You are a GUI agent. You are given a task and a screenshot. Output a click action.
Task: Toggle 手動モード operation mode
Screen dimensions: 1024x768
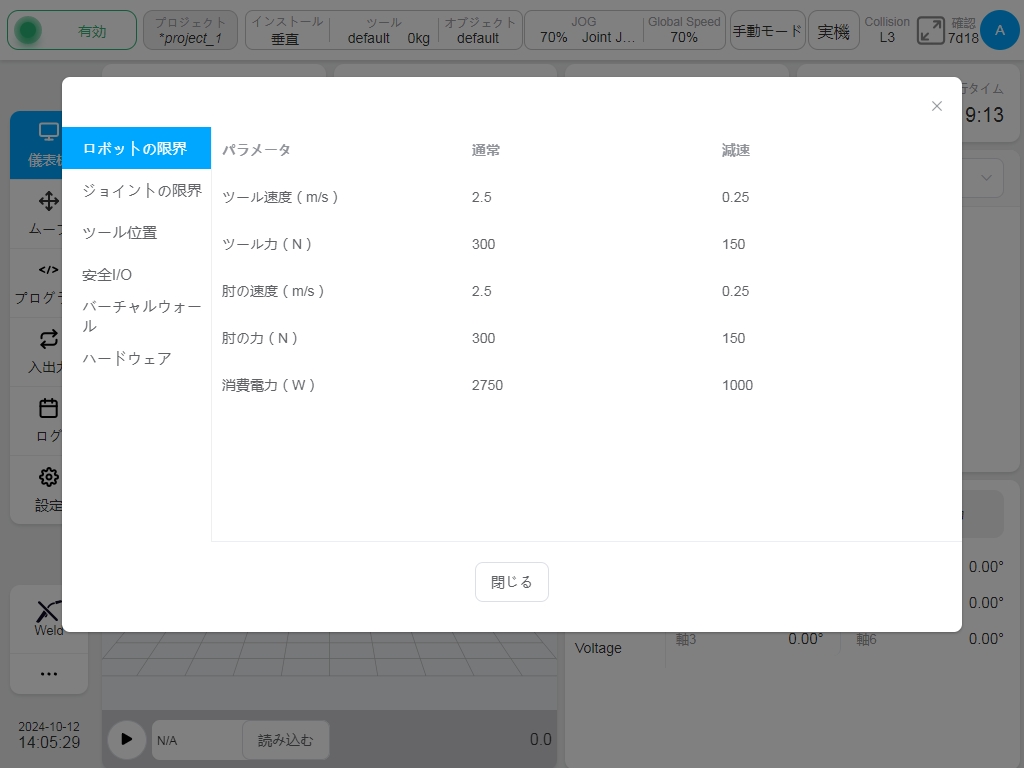767,30
